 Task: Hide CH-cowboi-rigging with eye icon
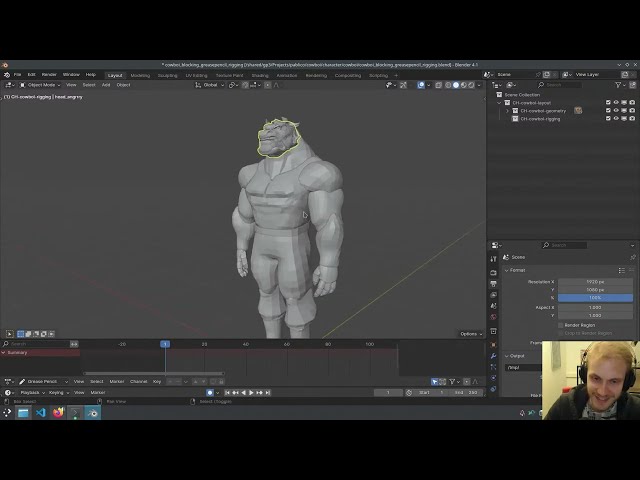click(x=616, y=118)
